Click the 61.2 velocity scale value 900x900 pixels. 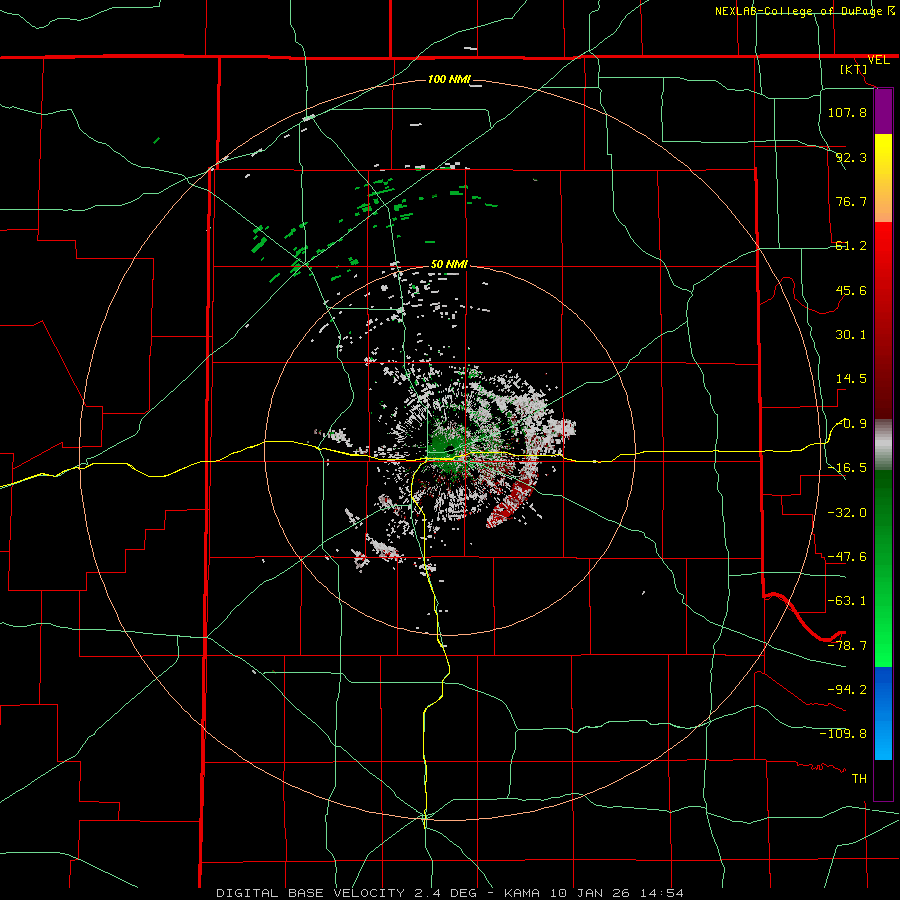click(x=851, y=246)
